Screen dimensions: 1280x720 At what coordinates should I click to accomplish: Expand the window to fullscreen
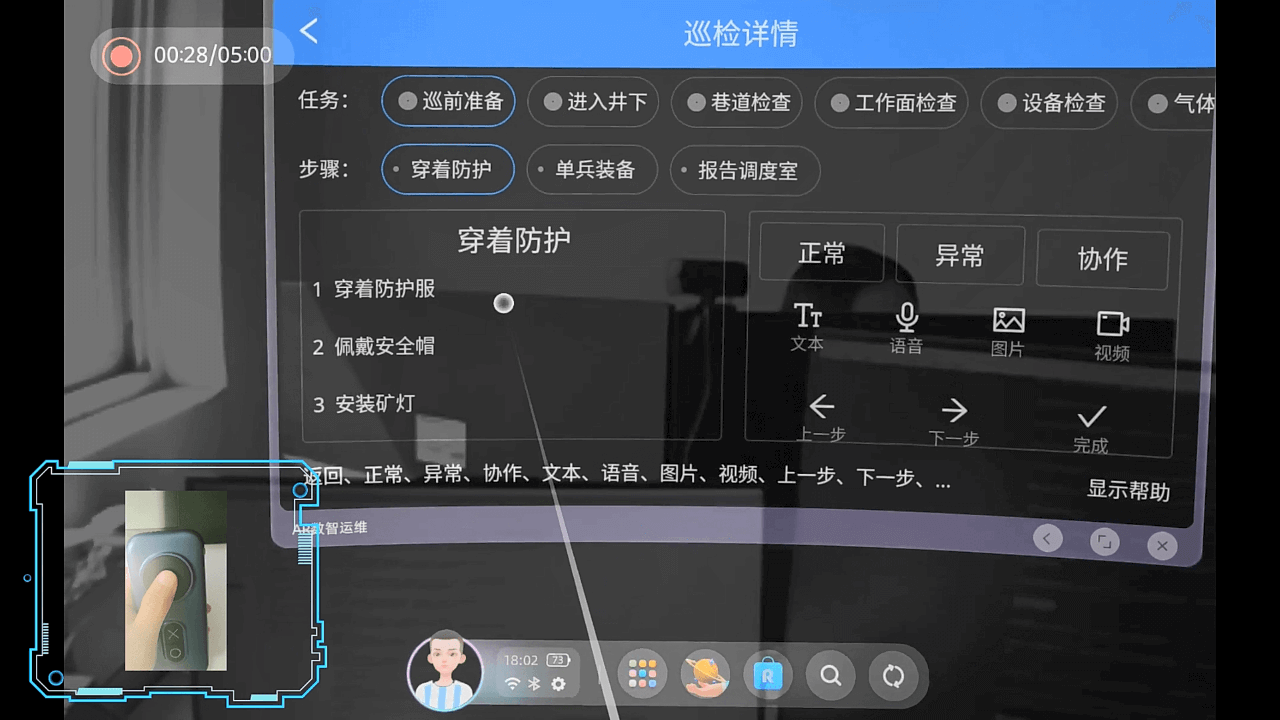coord(1104,540)
